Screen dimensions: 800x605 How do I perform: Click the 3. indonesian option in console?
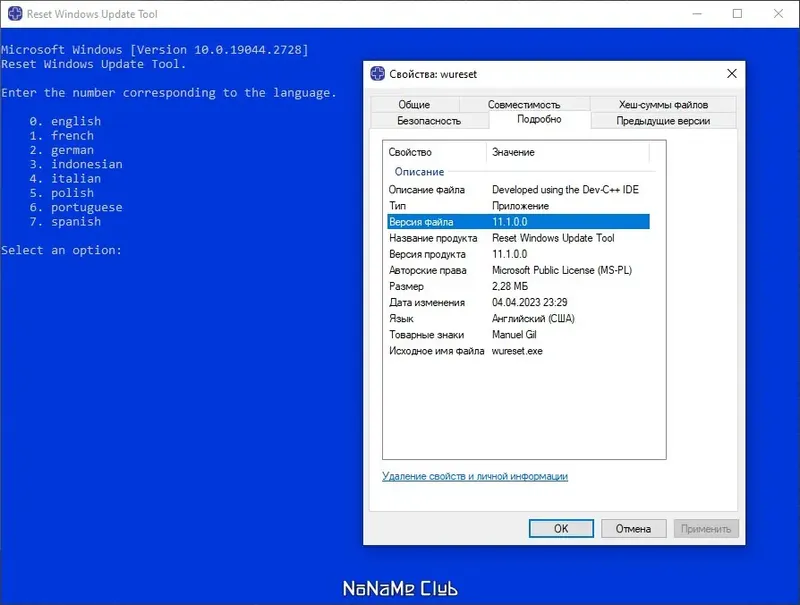coord(76,164)
